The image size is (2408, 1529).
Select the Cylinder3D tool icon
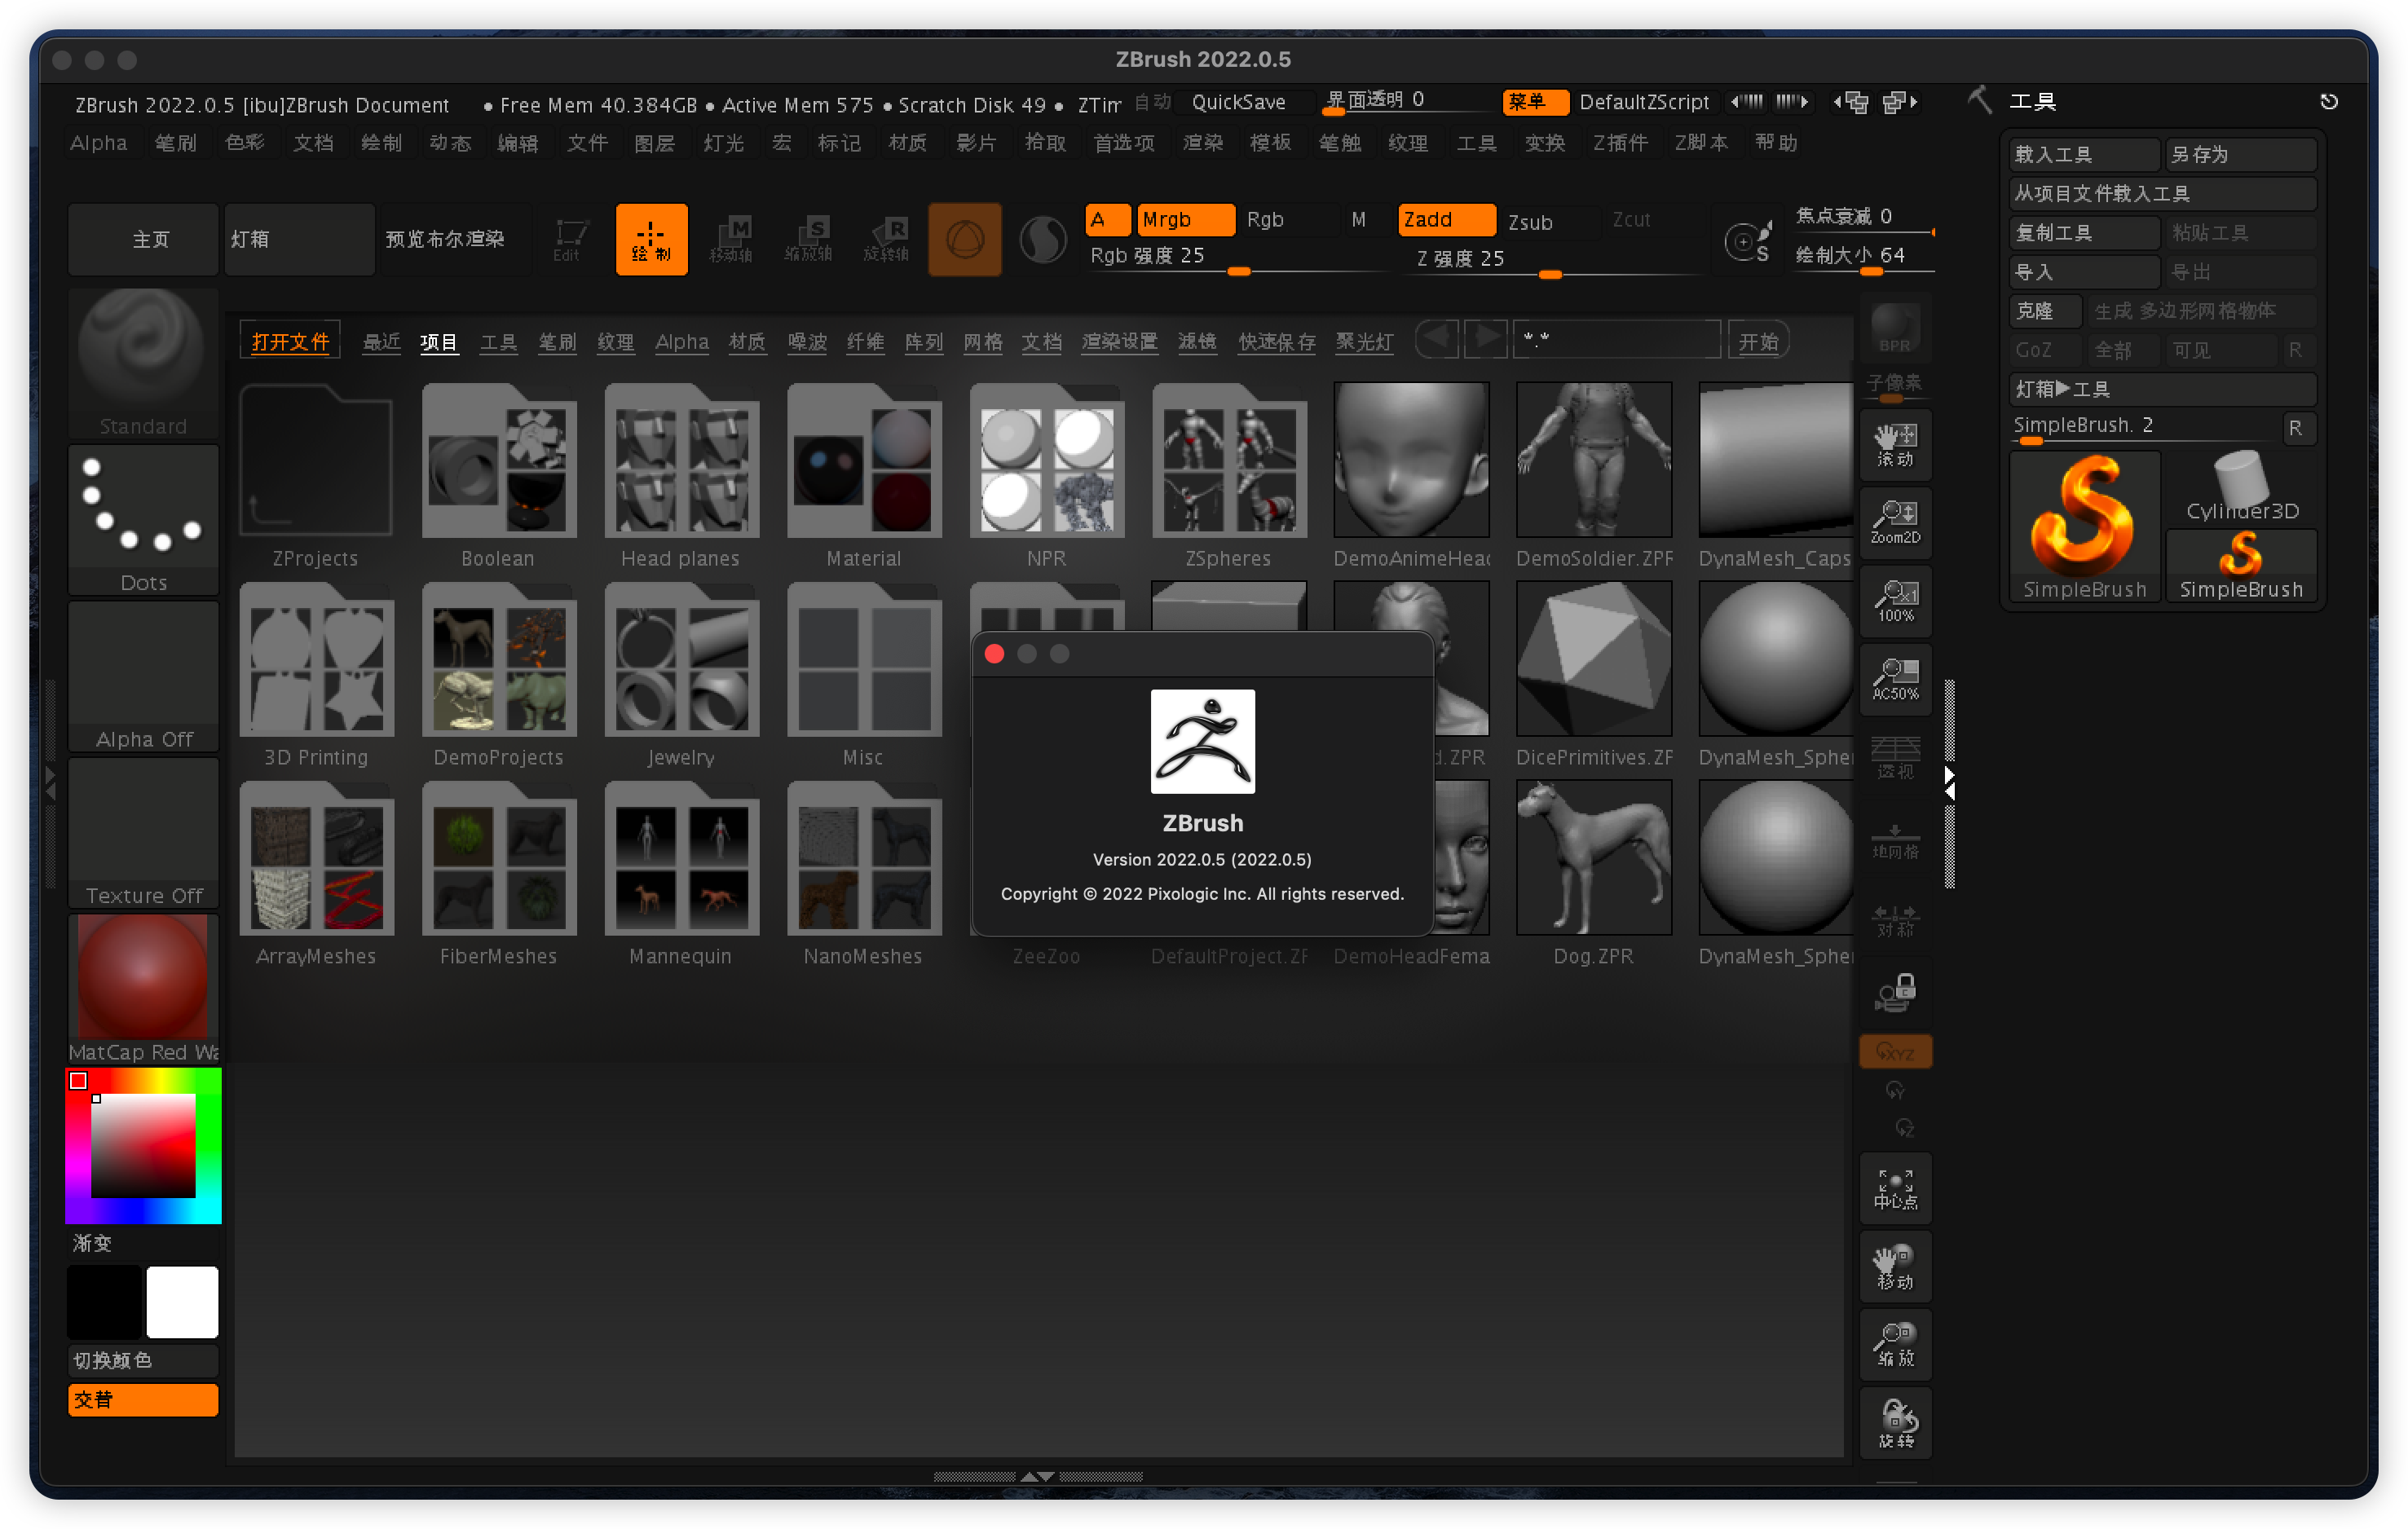tap(2241, 487)
